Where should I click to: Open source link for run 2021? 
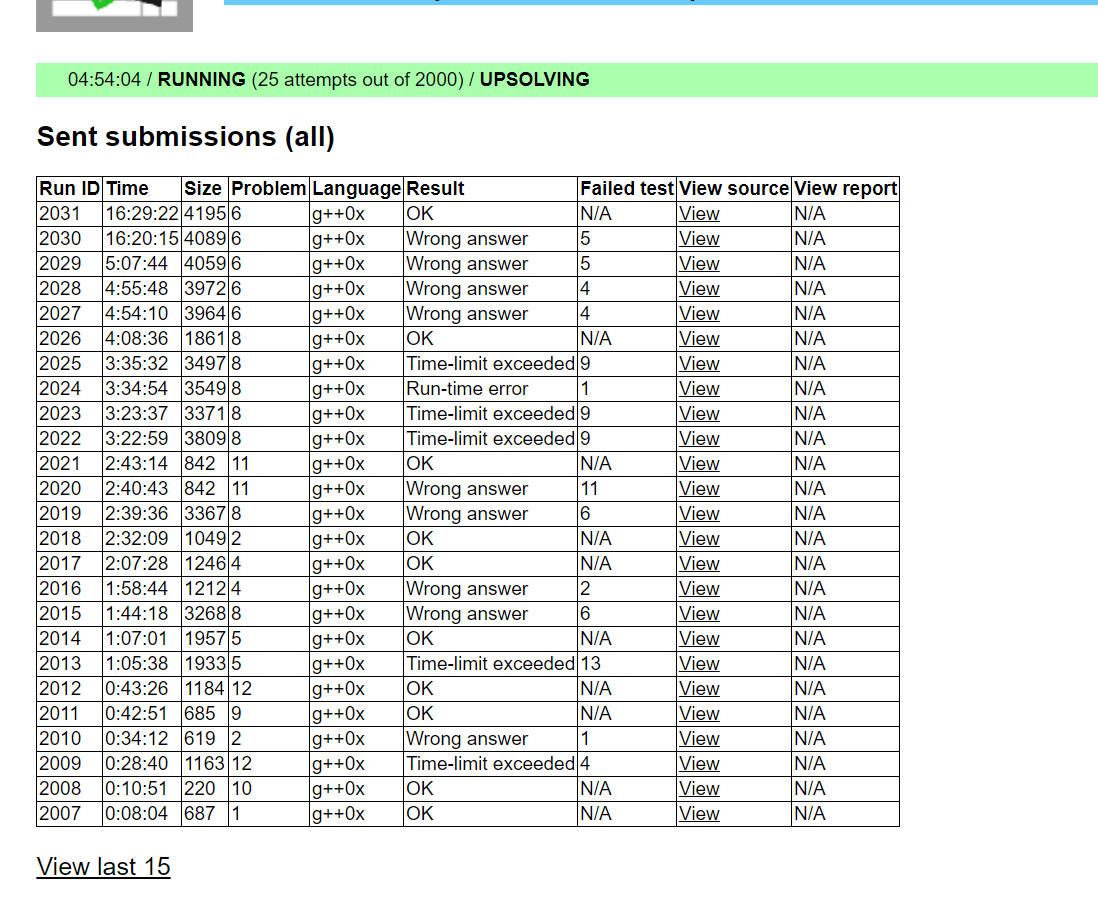[x=699, y=464]
